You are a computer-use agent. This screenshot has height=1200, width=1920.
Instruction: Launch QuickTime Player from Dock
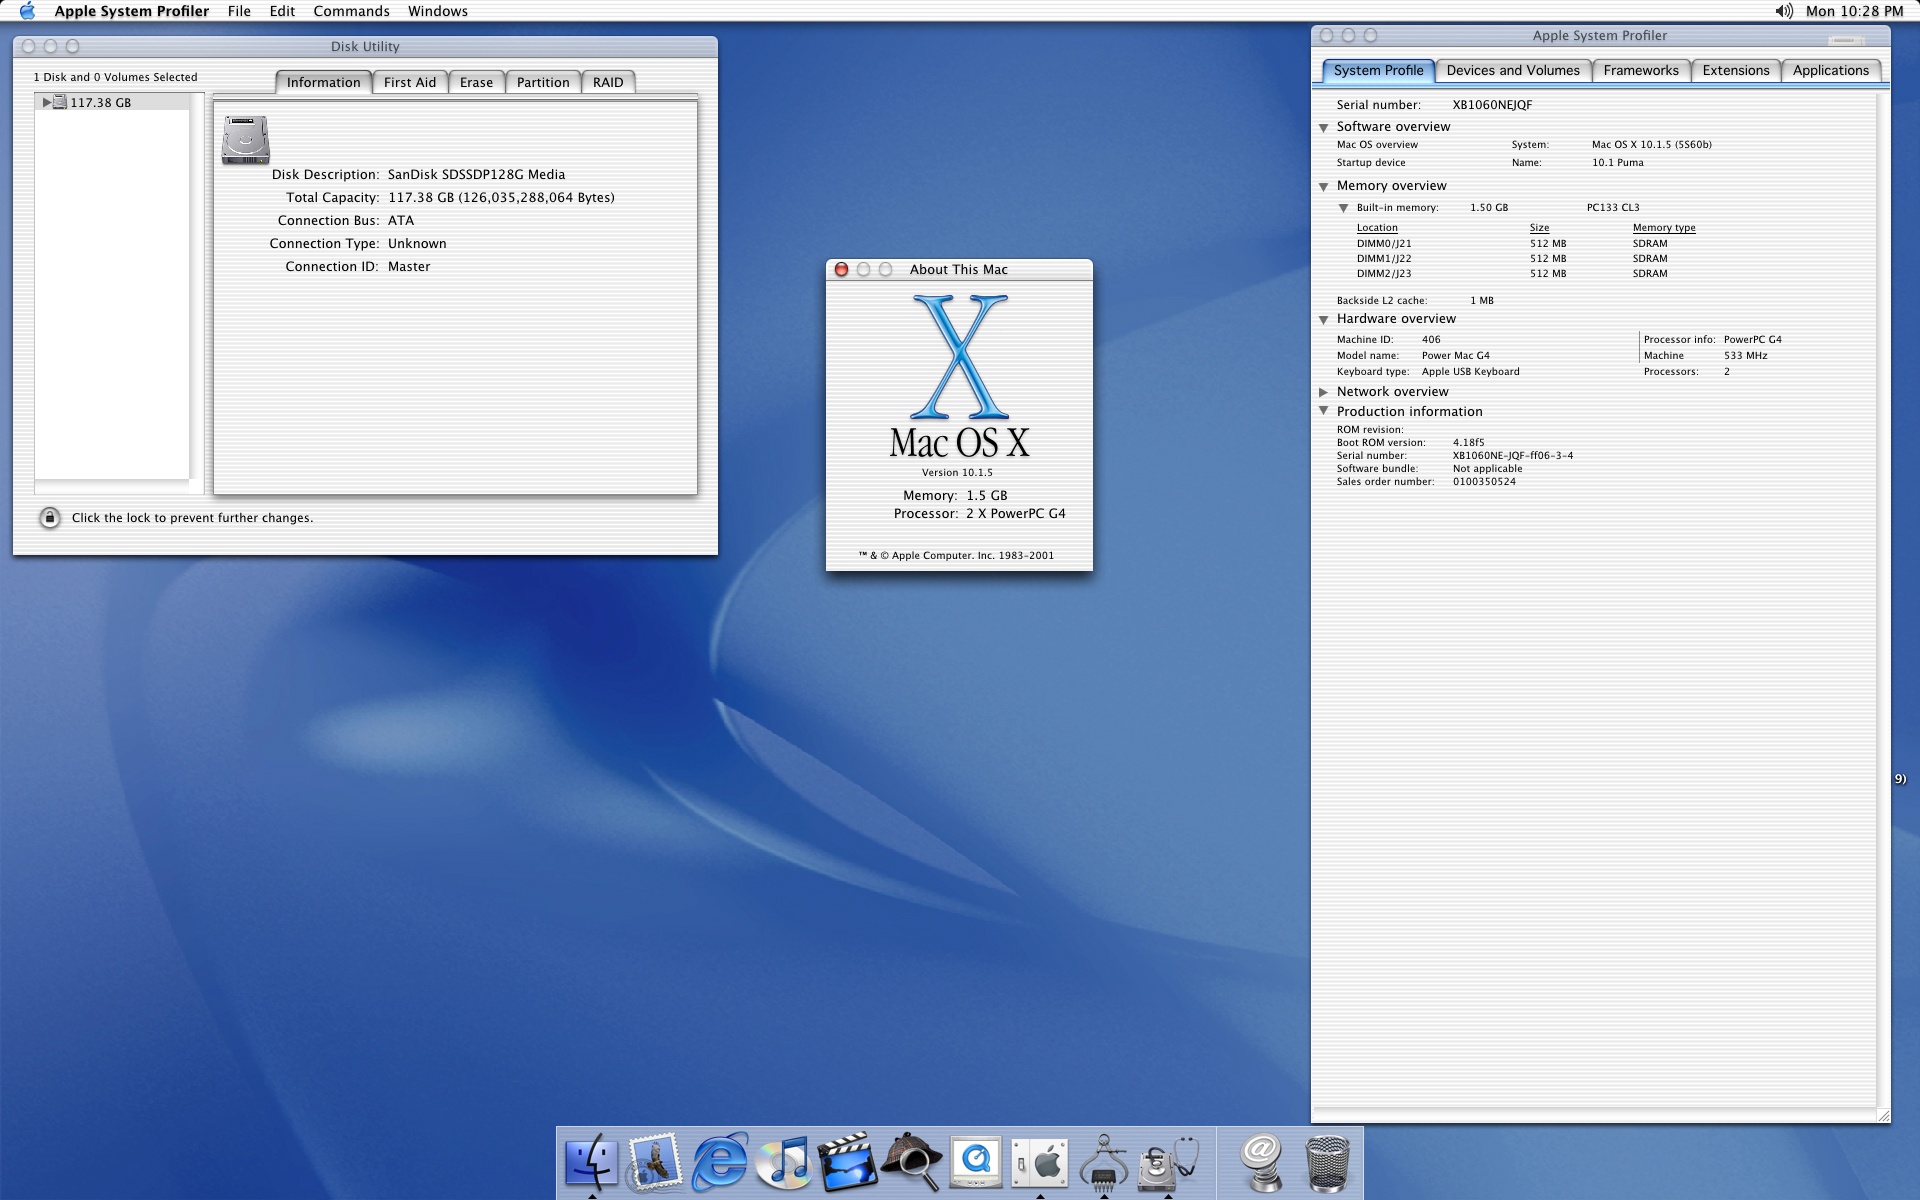[975, 1162]
